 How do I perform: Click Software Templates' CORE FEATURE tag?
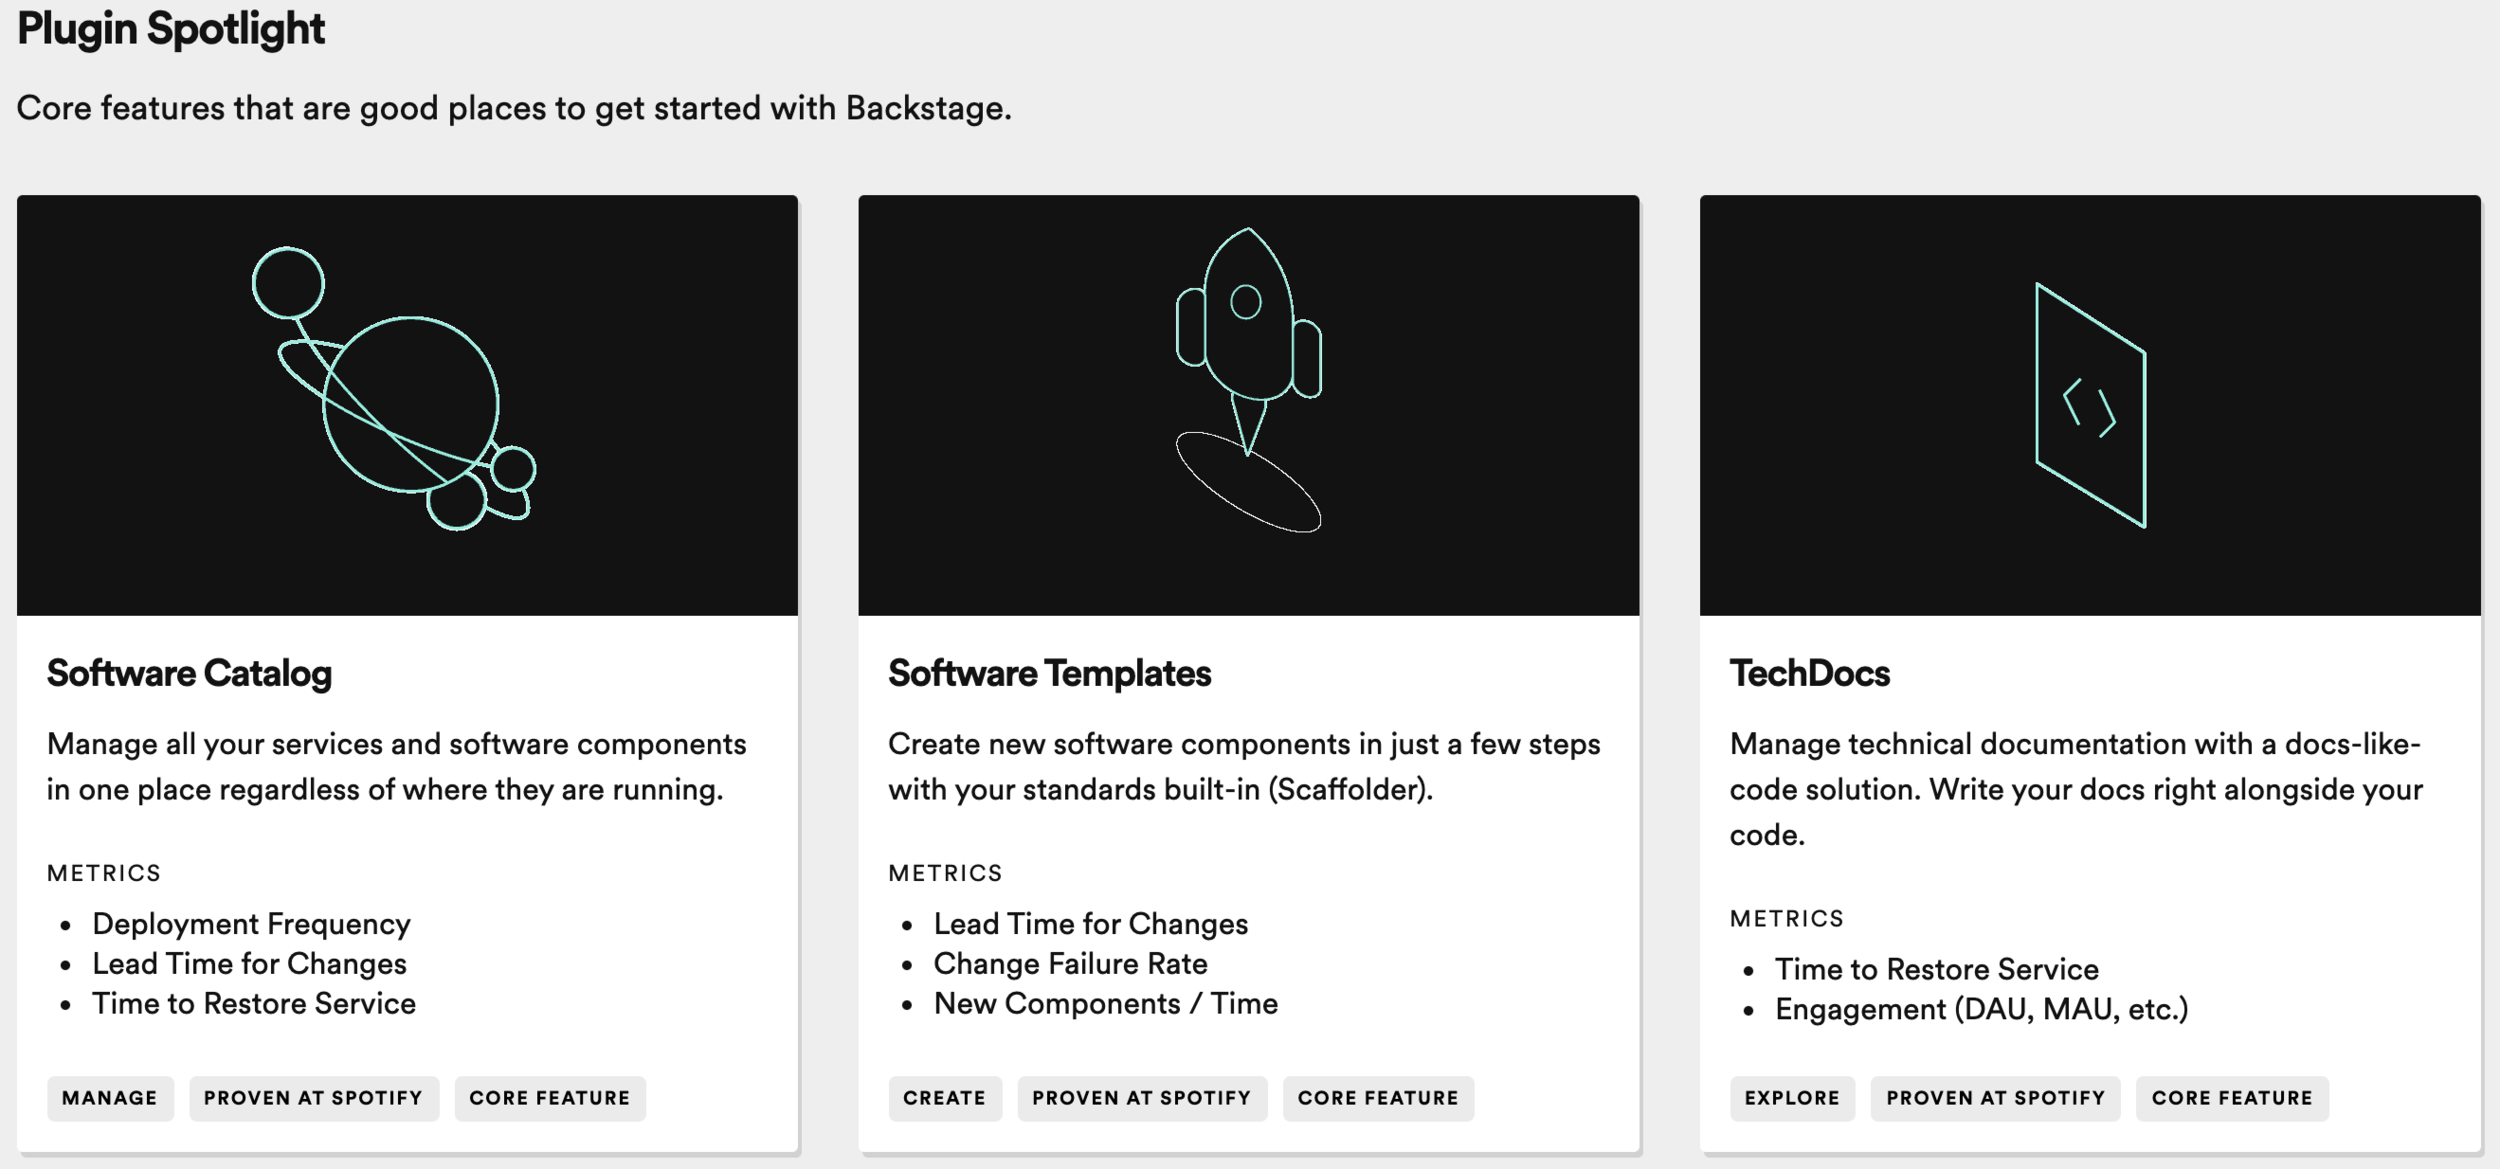(x=1378, y=1098)
